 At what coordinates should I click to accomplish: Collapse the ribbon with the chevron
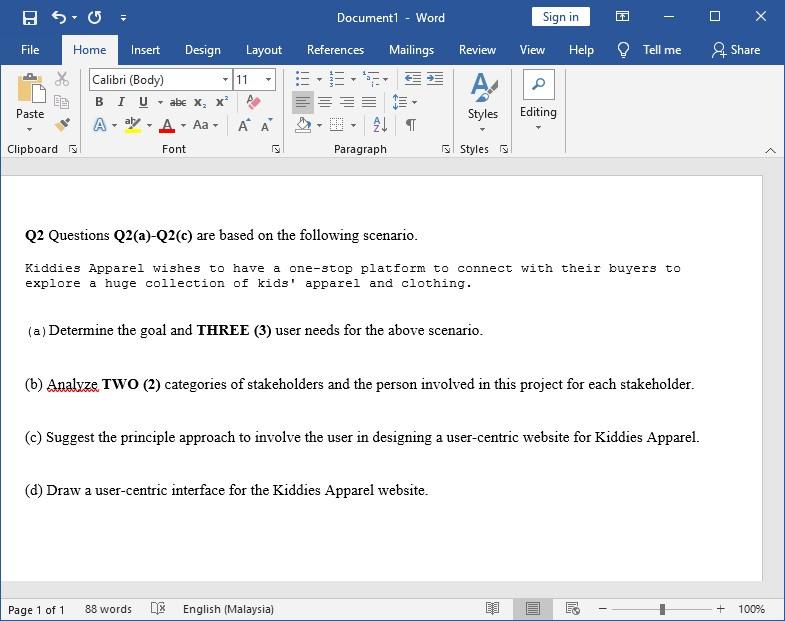(x=770, y=150)
